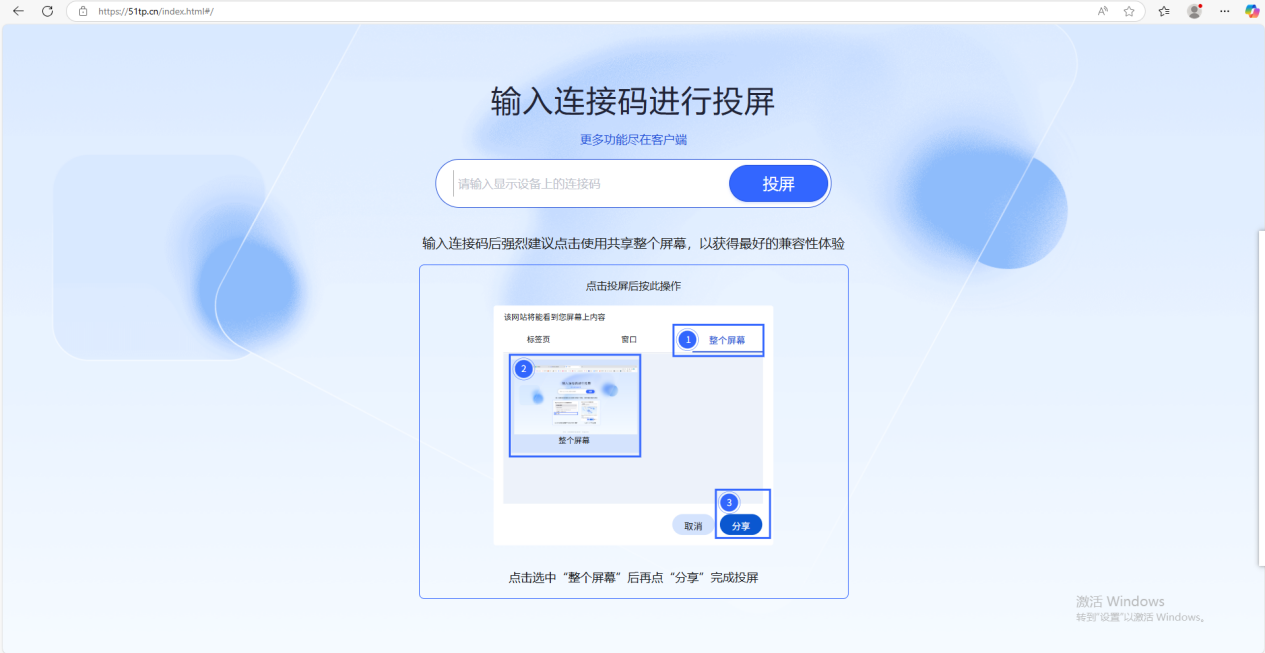Viewport: 1265px width, 653px height.
Task: Select the 标签页 tab in the guide
Action: [x=538, y=340]
